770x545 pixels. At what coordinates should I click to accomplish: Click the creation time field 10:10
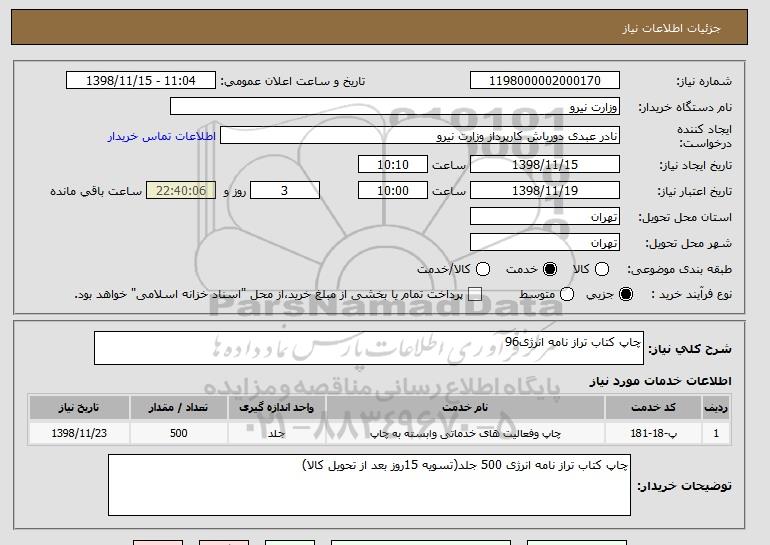coord(393,164)
